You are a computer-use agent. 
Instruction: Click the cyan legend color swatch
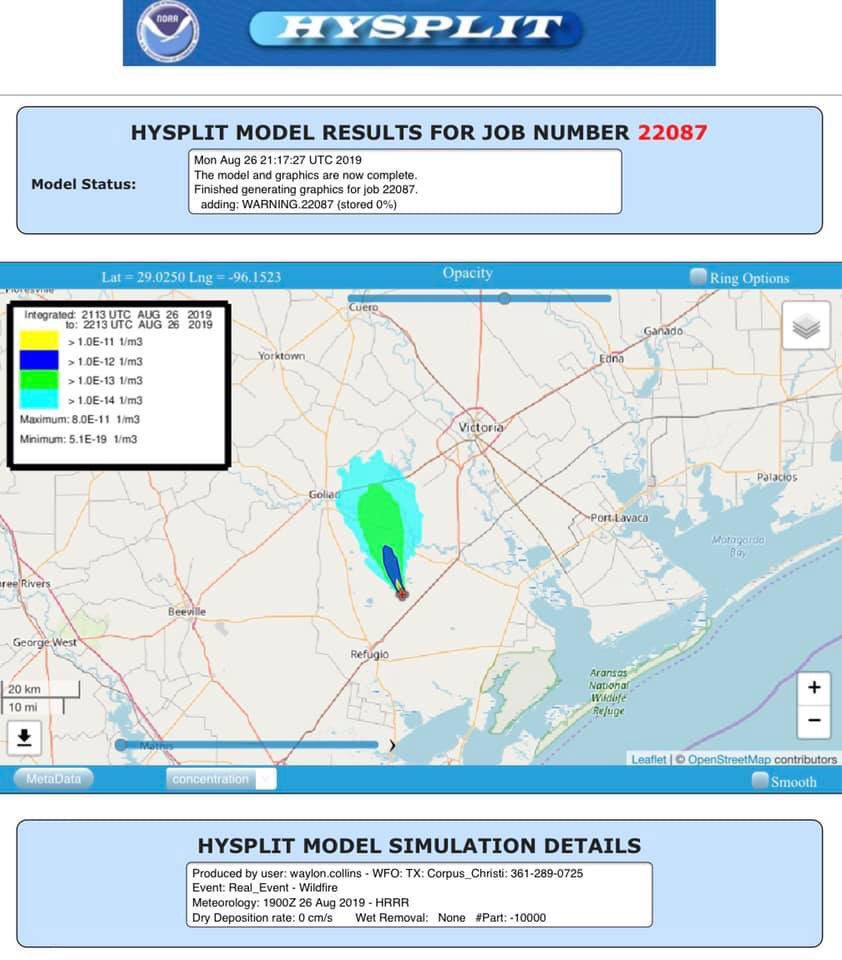[x=39, y=399]
